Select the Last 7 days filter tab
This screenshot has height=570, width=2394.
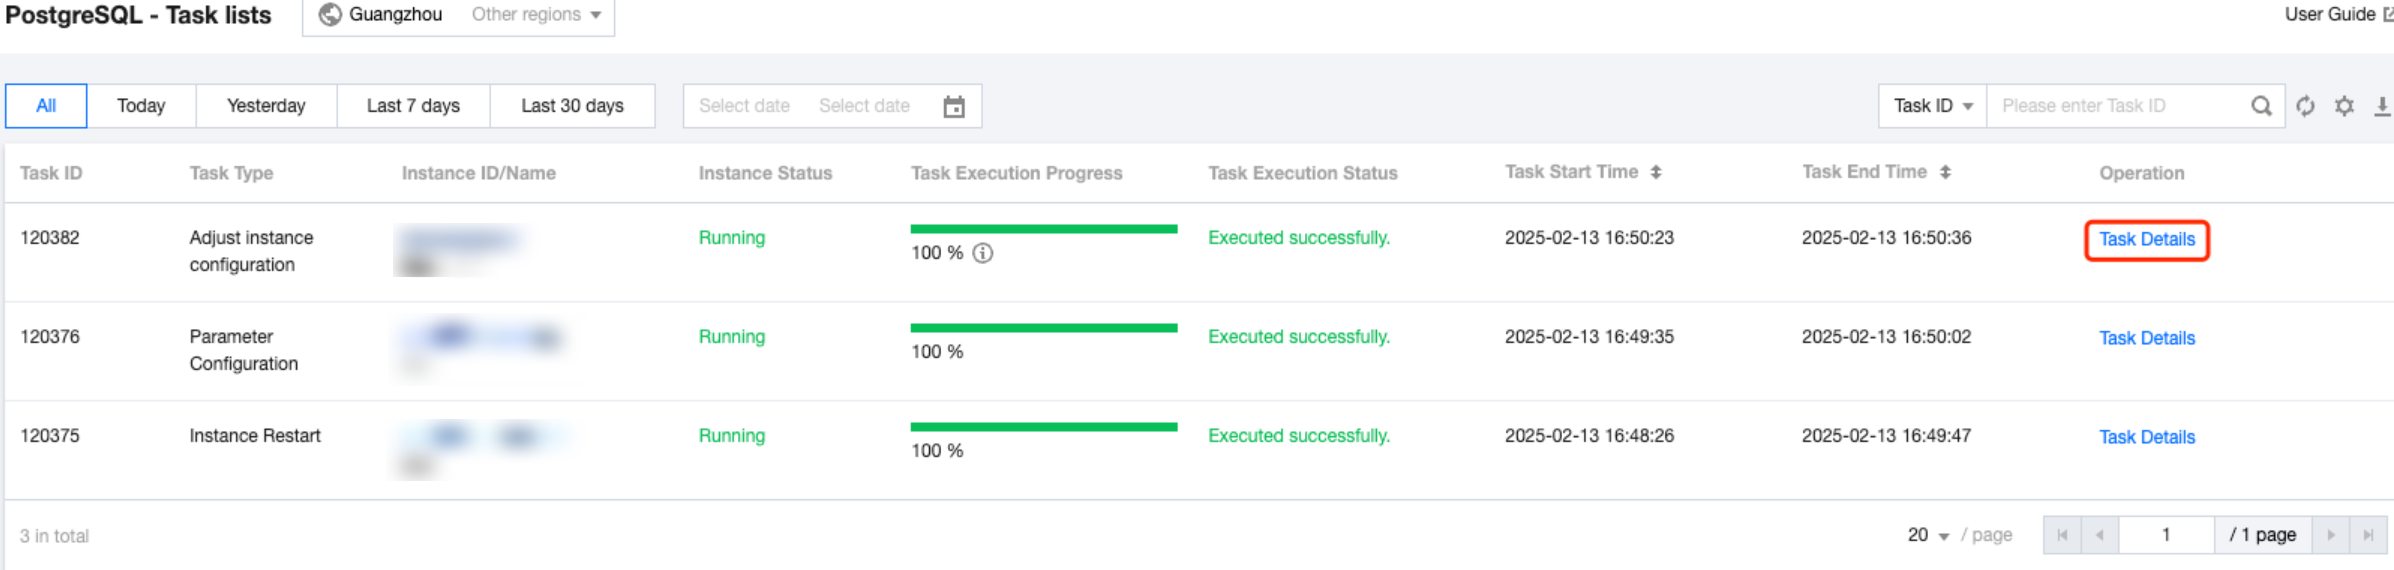pyautogui.click(x=413, y=106)
